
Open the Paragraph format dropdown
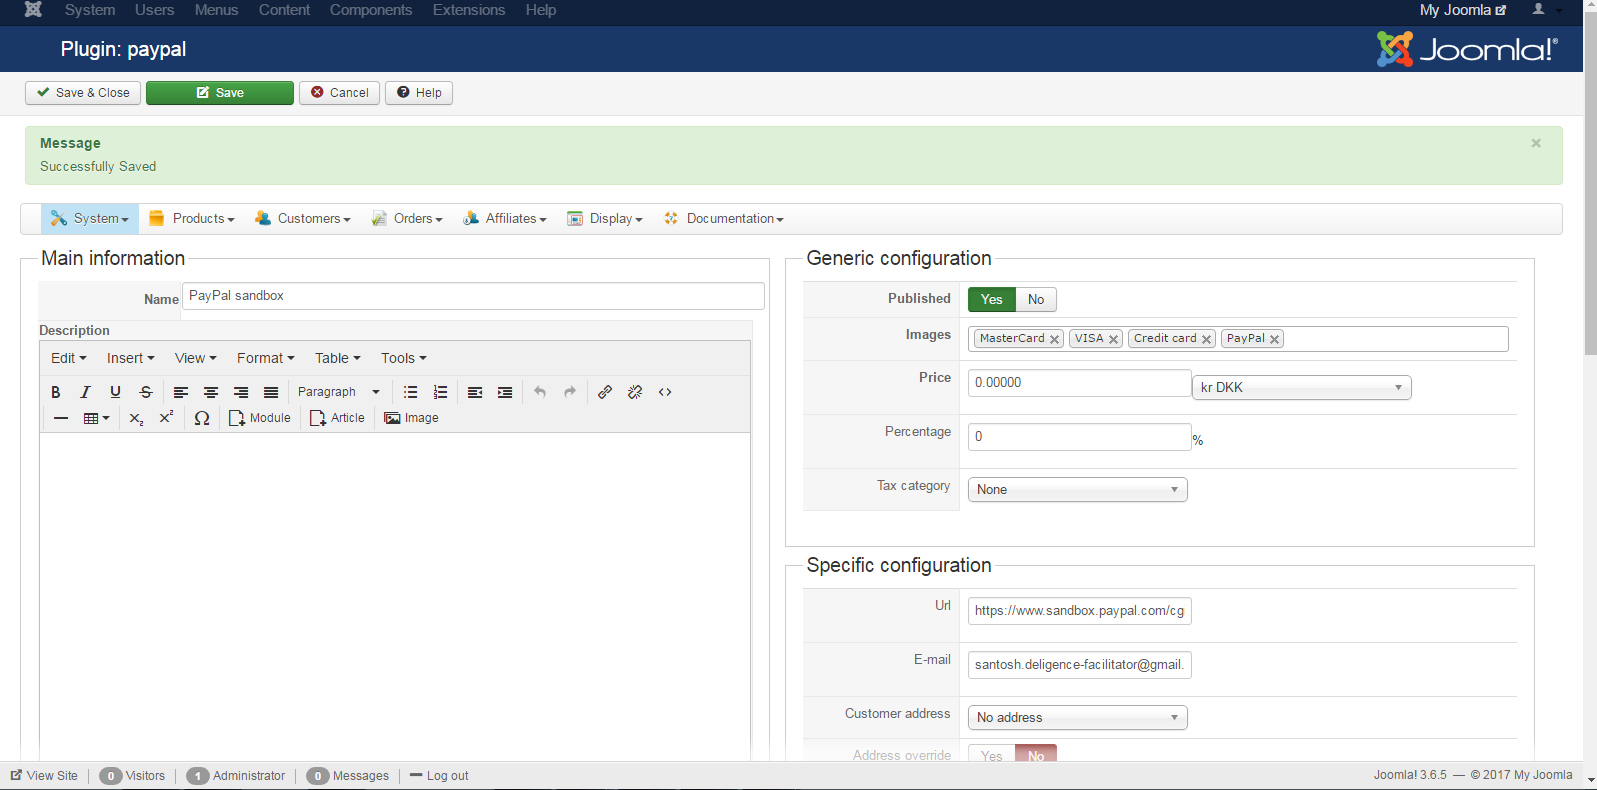[339, 392]
